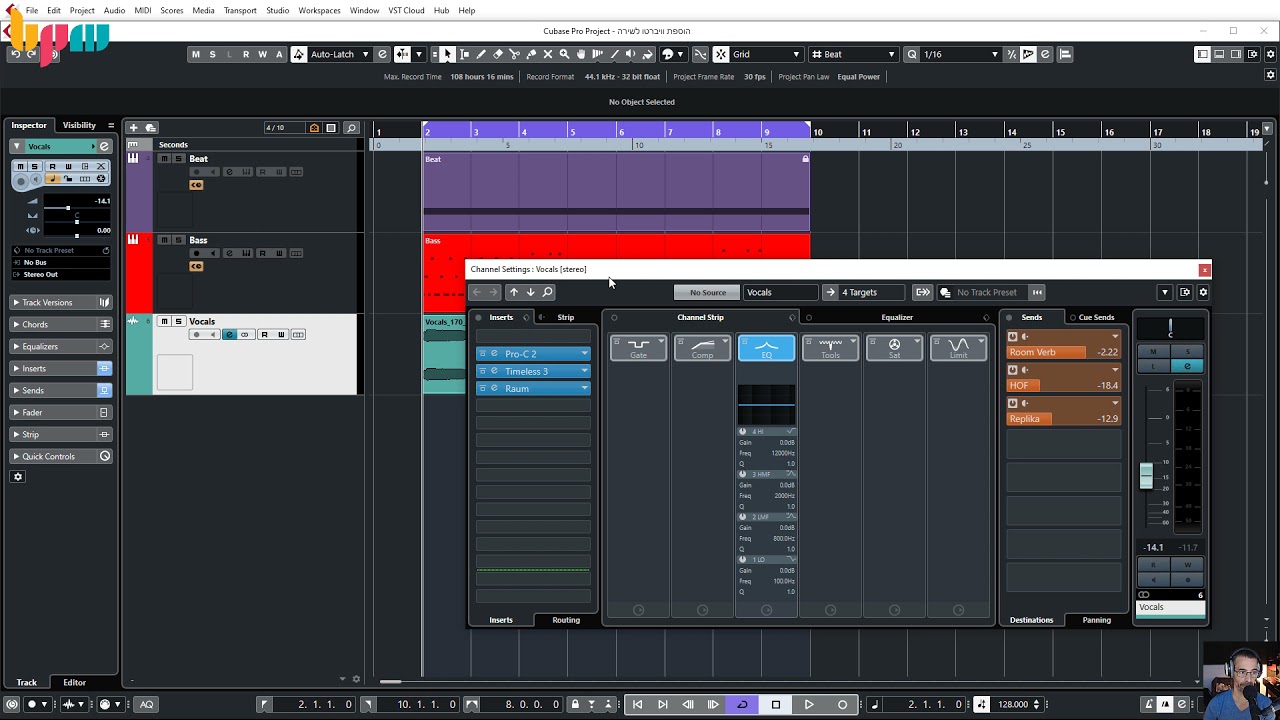Screen dimensions: 1280x720
Task: Click the Tools strip module icon
Action: point(830,347)
